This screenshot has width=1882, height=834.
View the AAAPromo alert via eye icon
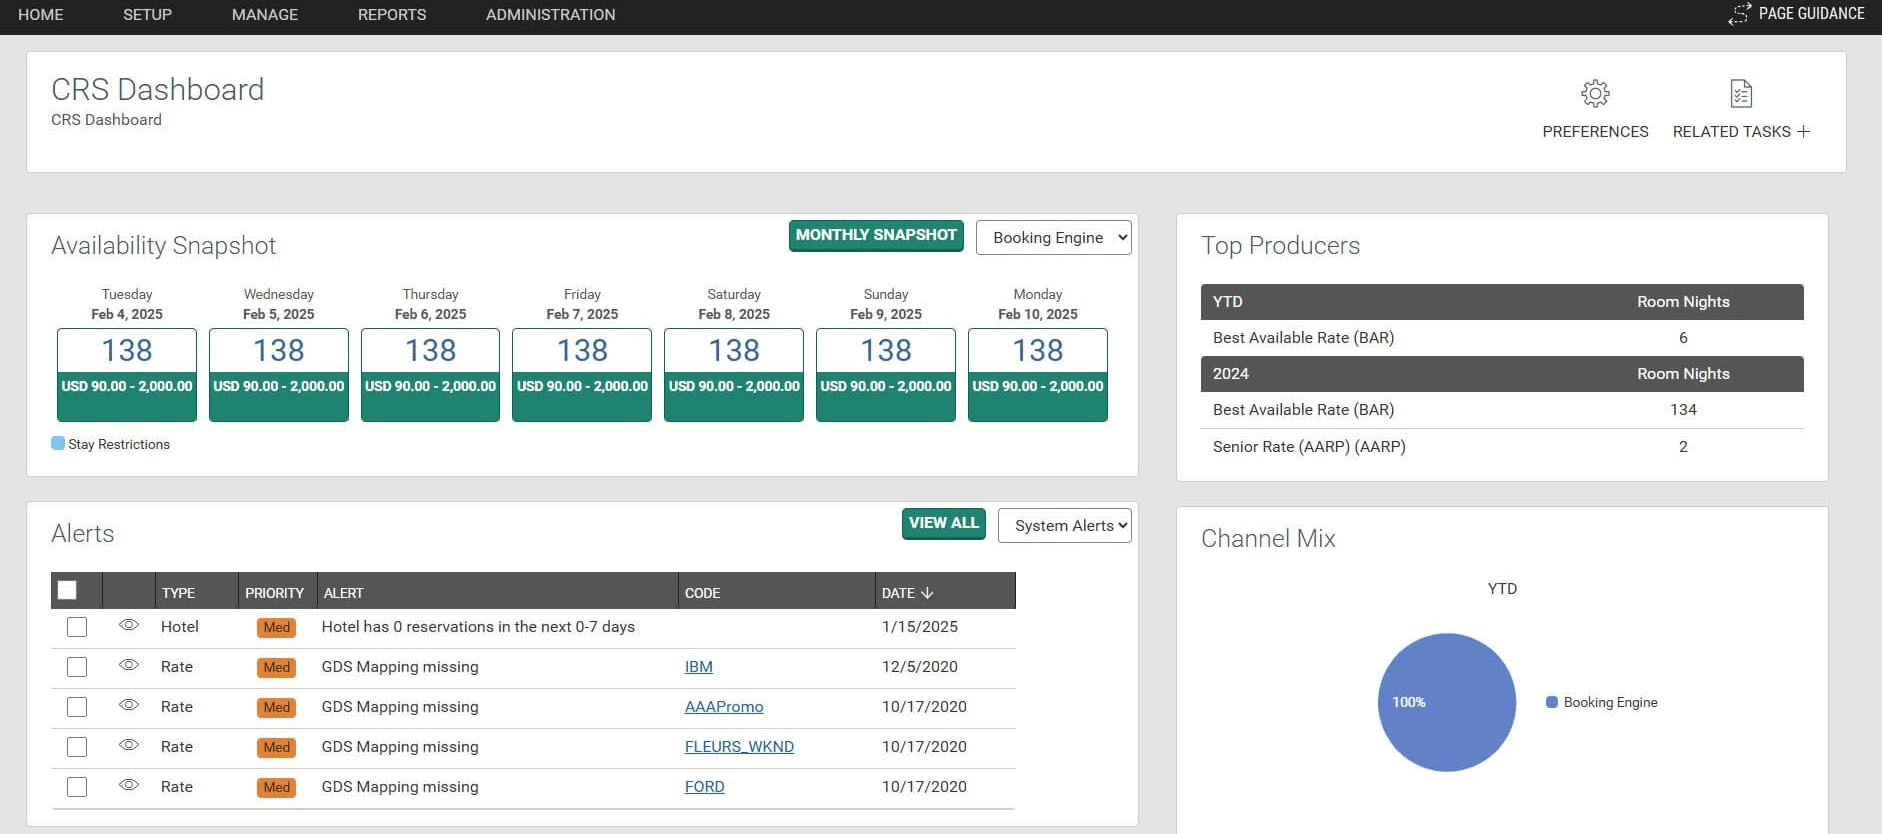pos(129,705)
